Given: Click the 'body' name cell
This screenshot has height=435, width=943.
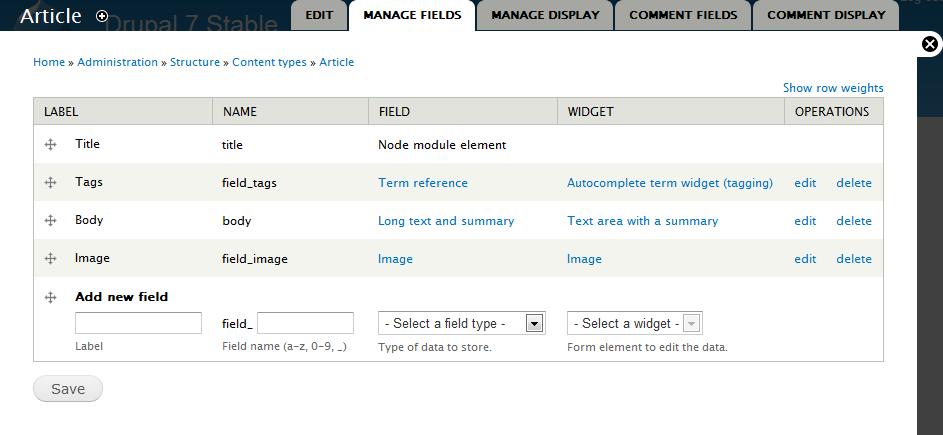Looking at the screenshot, I should coord(236,221).
